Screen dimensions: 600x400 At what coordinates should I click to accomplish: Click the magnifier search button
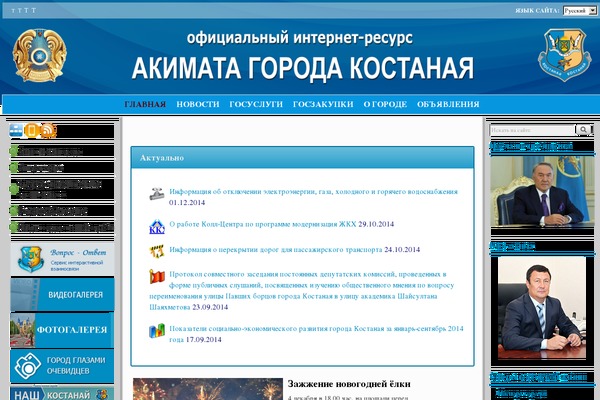click(583, 130)
